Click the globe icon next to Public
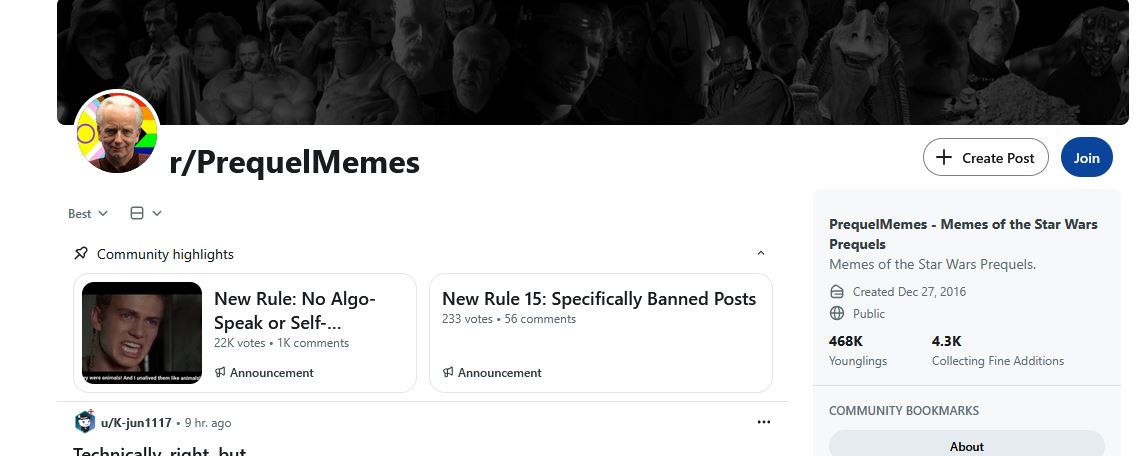The width and height of the screenshot is (1142, 456). click(837, 313)
